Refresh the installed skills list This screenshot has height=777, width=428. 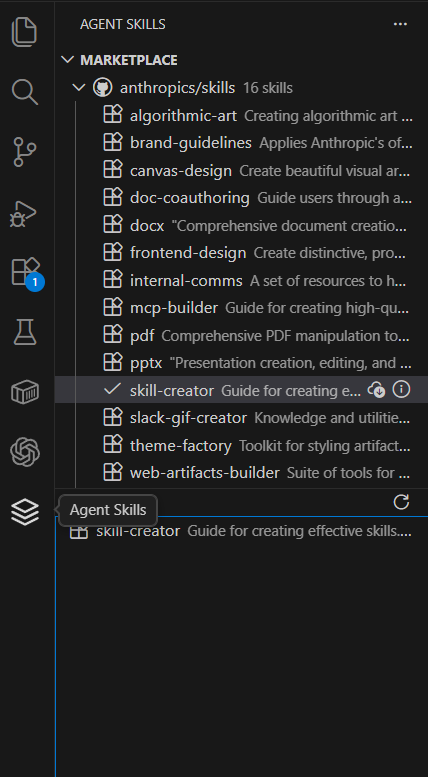click(x=401, y=502)
